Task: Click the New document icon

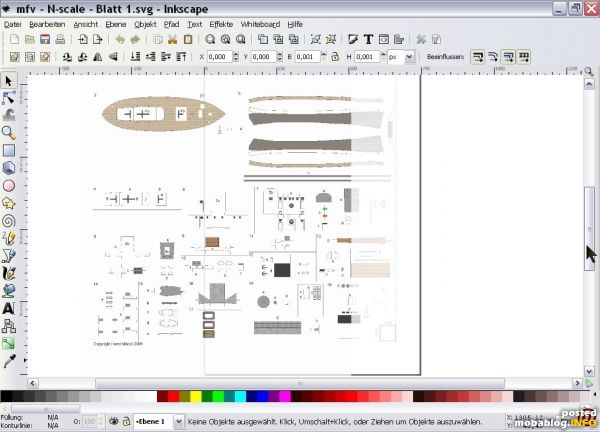Action: click(x=15, y=39)
